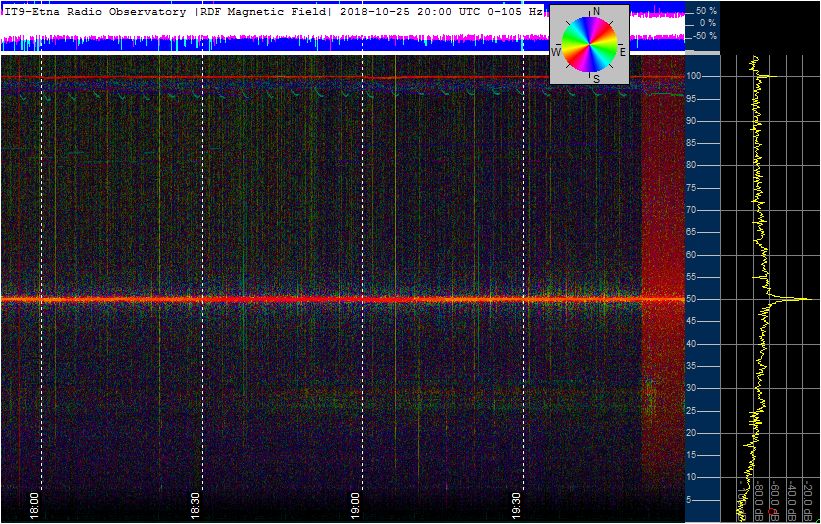The height and width of the screenshot is (524, 821).
Task: Click the '0 %' scale label
Action: (707, 23)
